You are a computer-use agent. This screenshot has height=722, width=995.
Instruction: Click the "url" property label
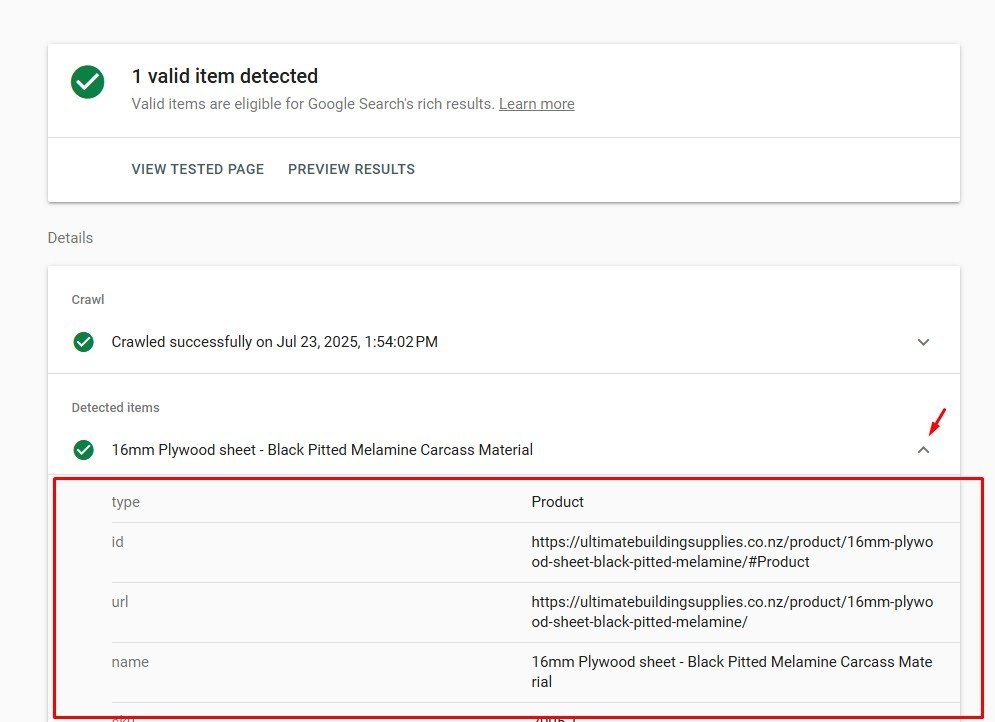[120, 602]
